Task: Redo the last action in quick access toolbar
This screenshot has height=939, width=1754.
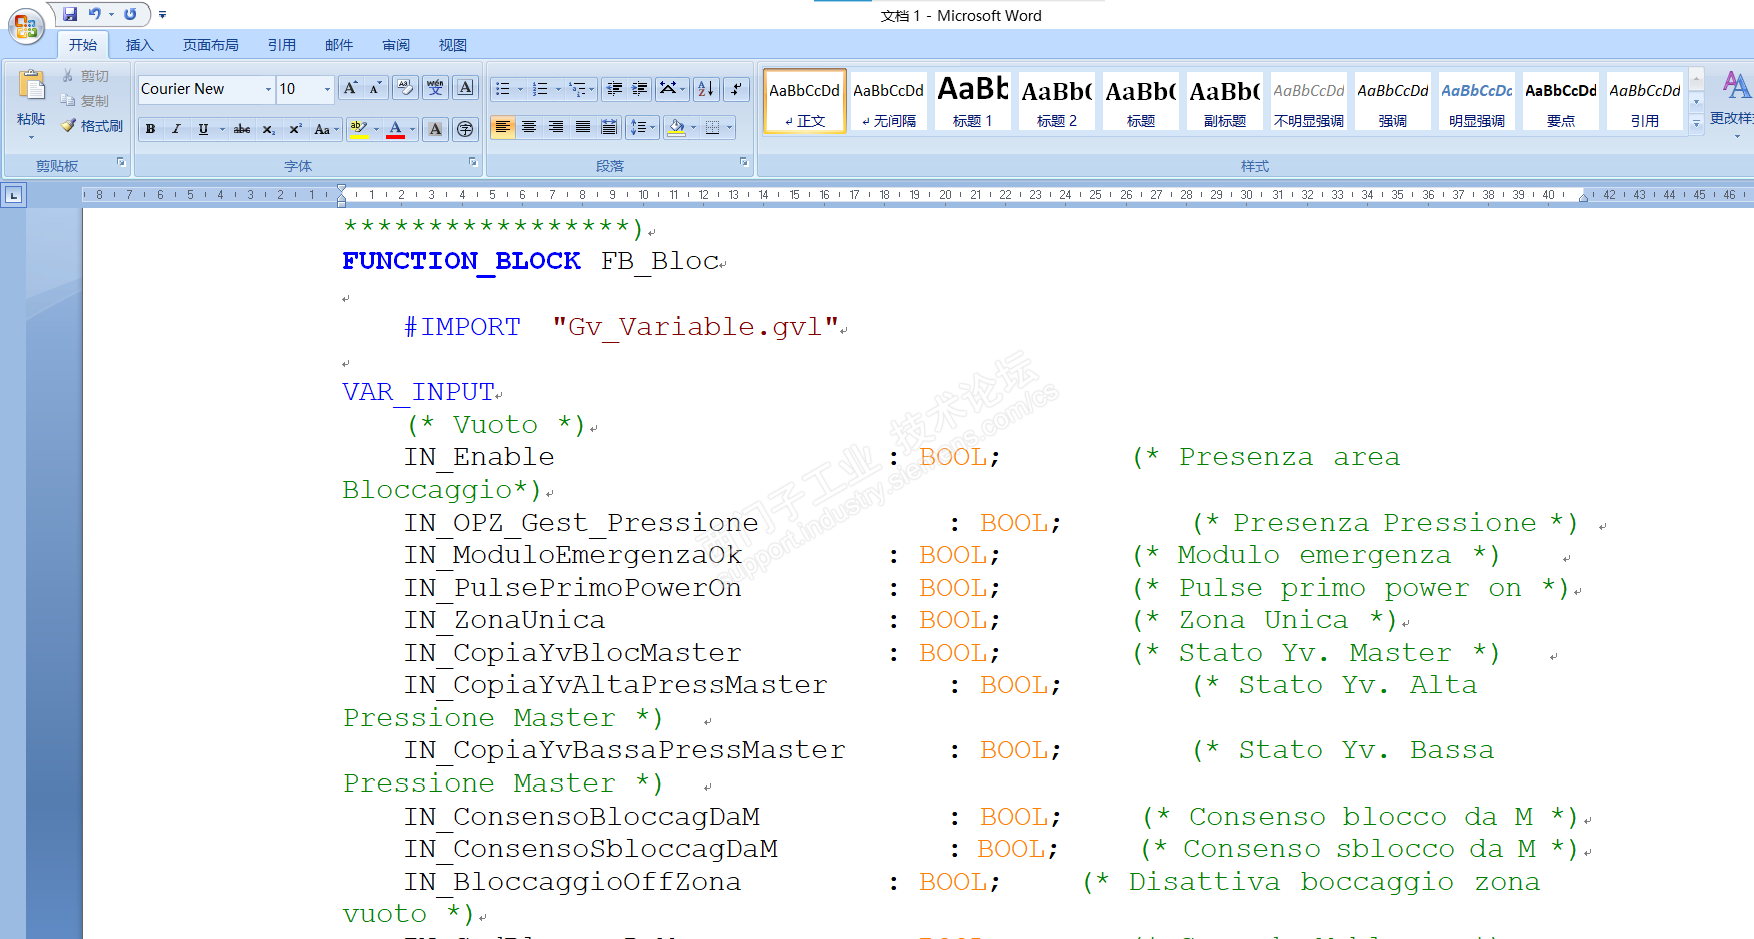Action: click(130, 14)
